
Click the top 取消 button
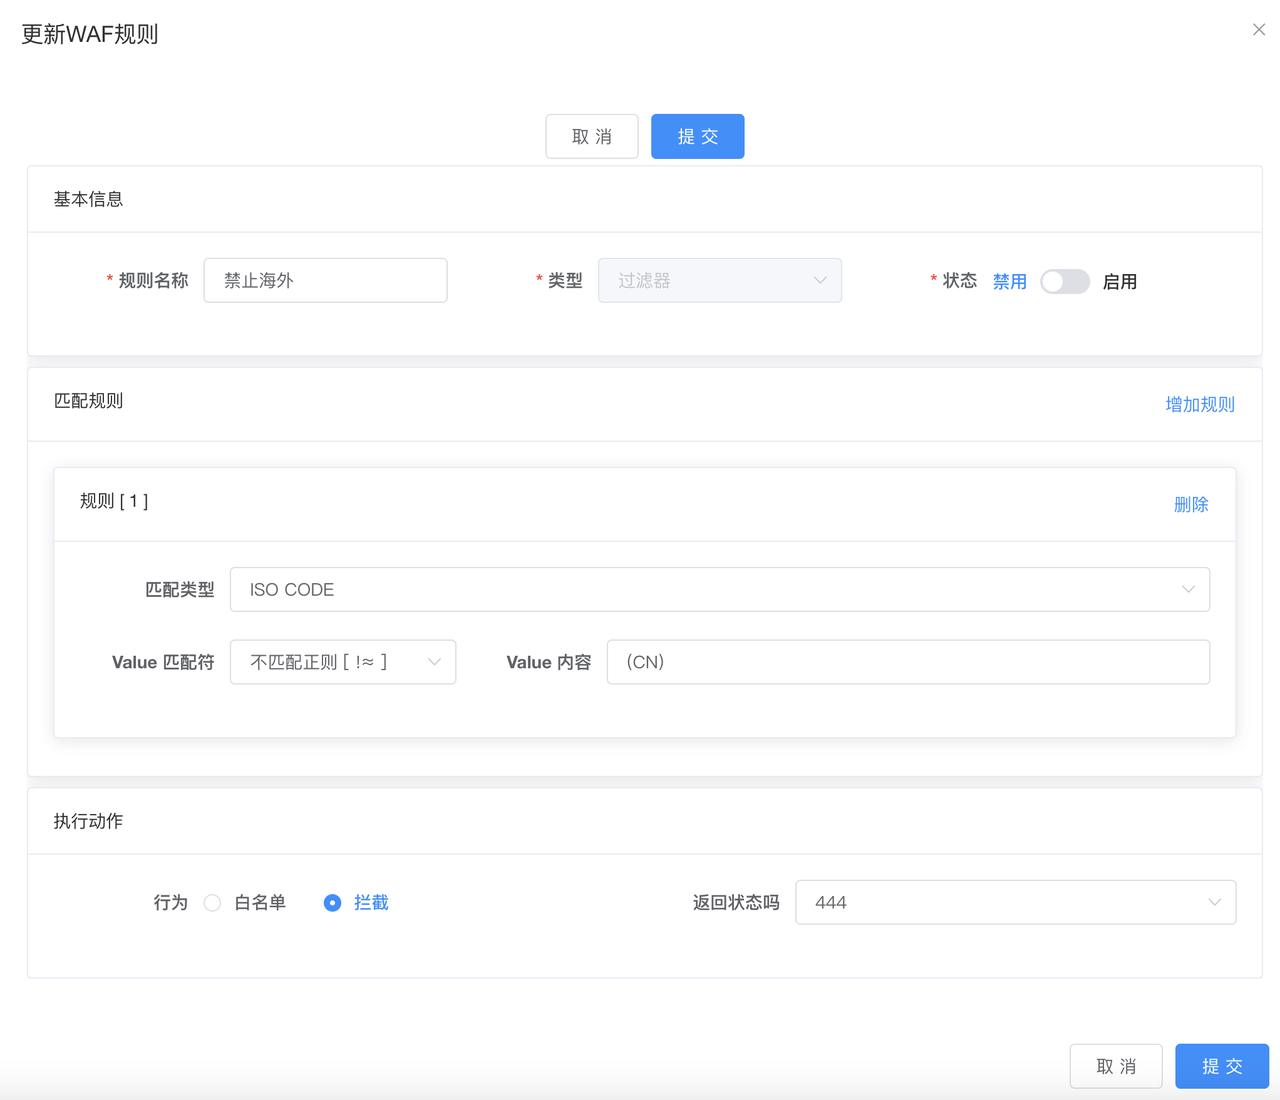coord(592,137)
